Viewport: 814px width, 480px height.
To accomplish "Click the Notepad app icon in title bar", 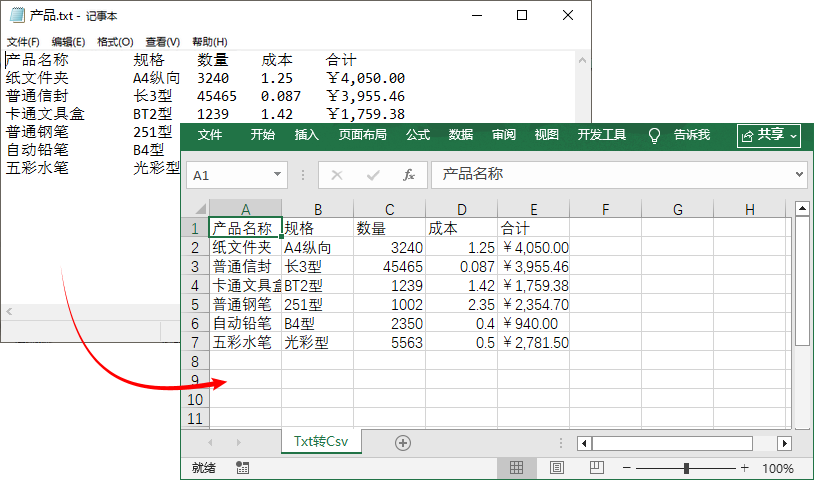I will [x=17, y=15].
